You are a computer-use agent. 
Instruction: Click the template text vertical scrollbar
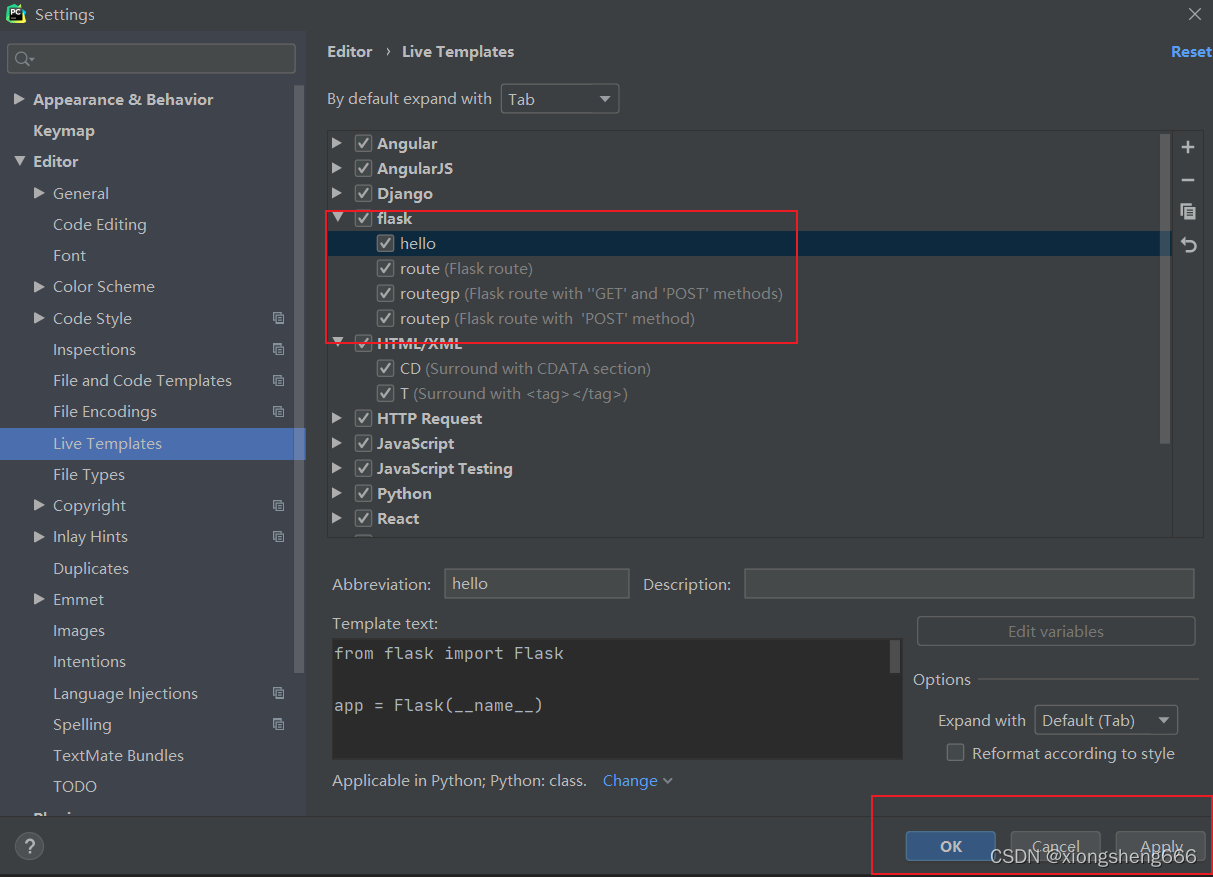tap(895, 656)
